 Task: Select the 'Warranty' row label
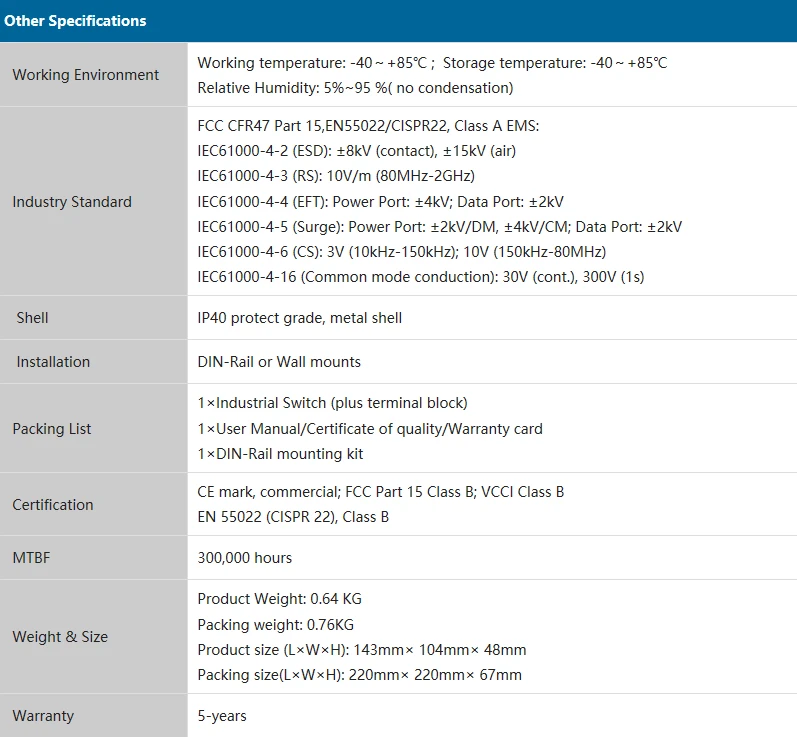coord(43,716)
